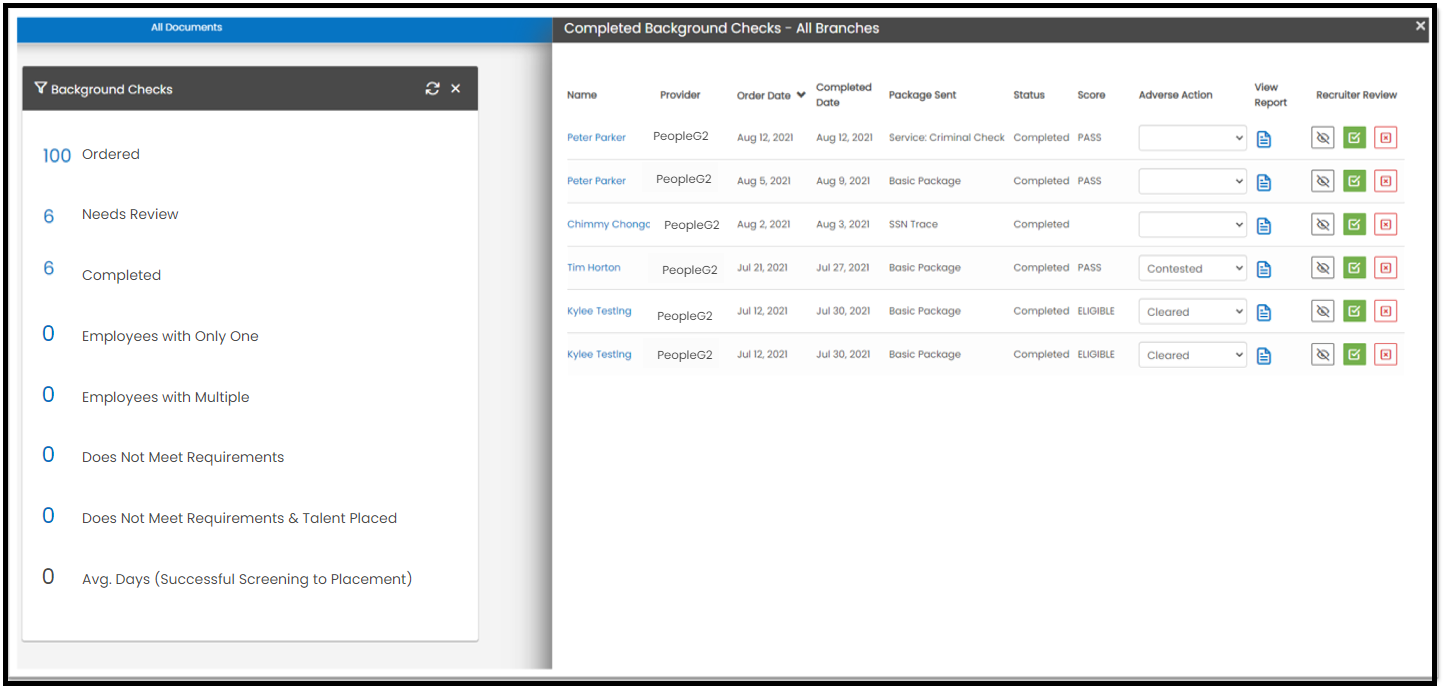Click the Package Sent column header
This screenshot has height=693, width=1447.
coord(922,95)
